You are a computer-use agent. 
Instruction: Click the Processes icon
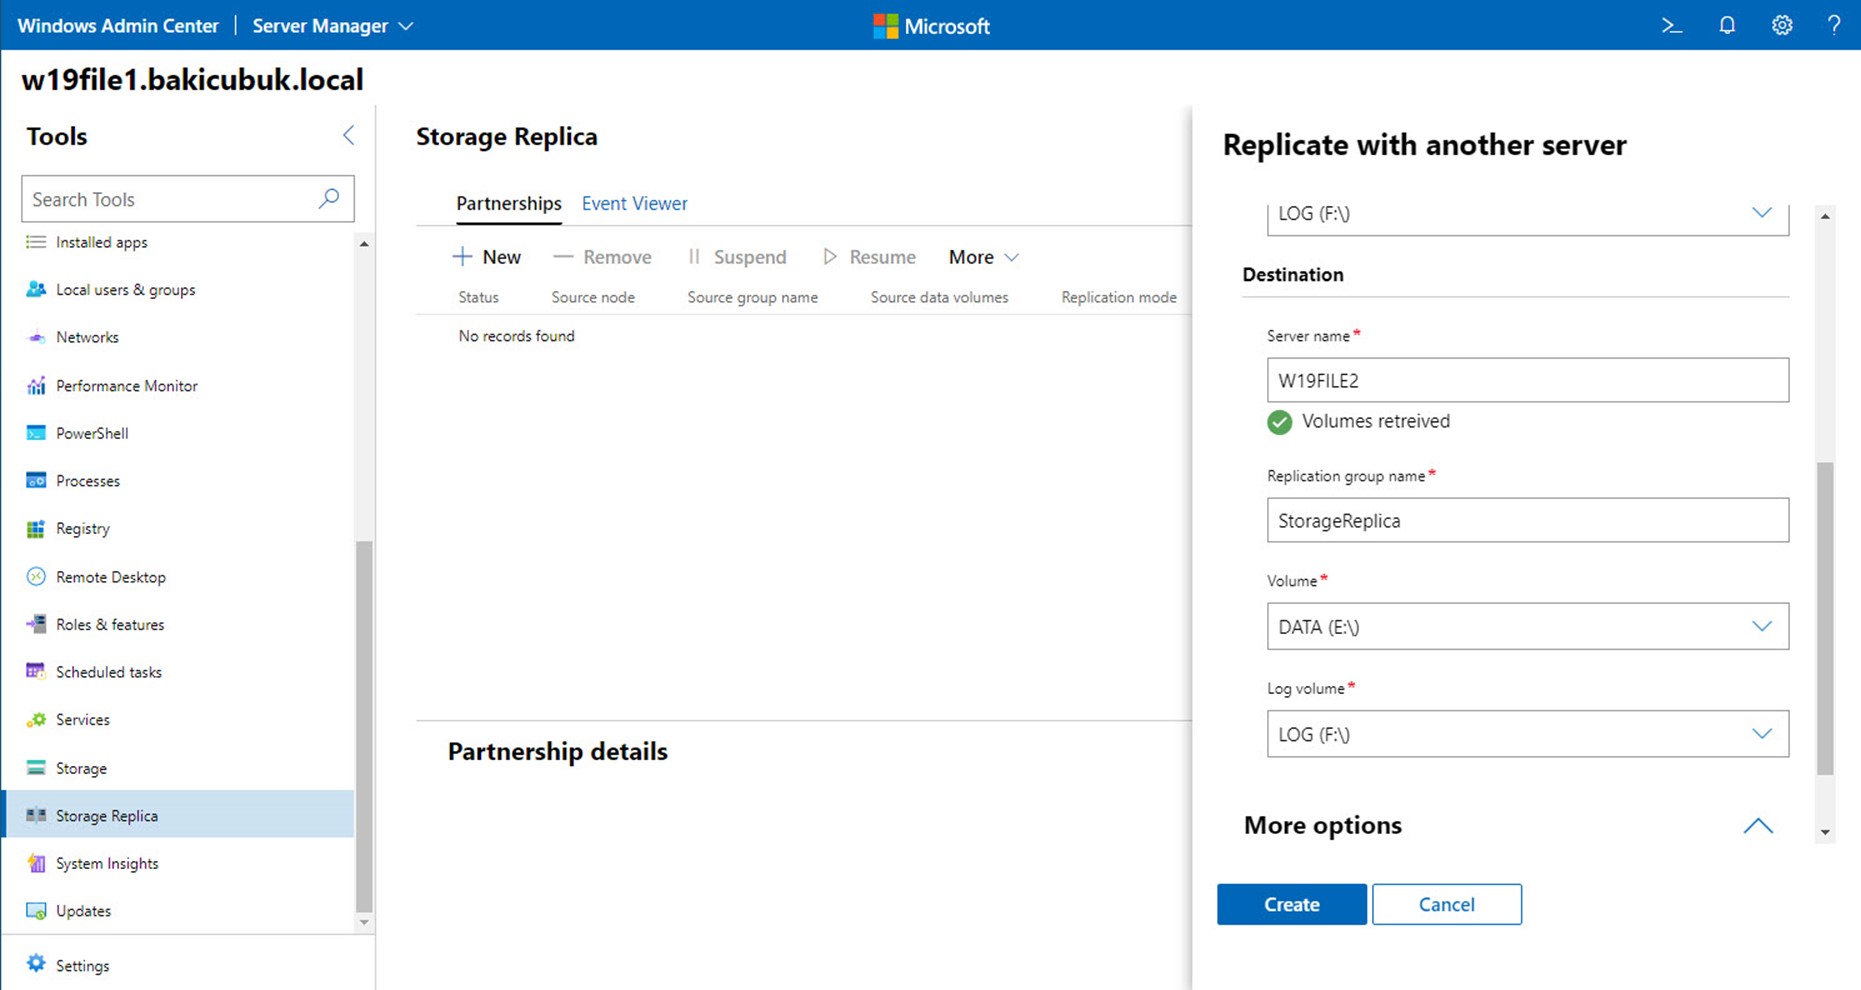point(36,481)
